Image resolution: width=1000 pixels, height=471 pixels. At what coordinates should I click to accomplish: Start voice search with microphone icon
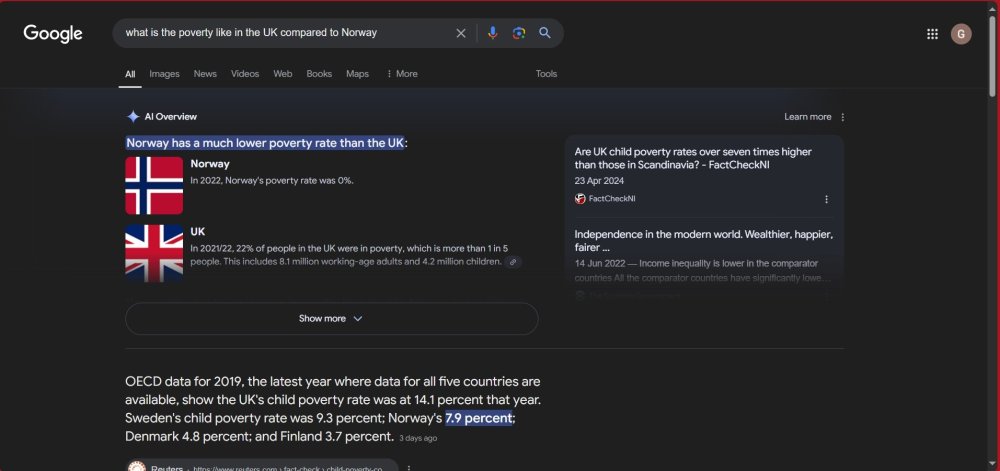pos(492,33)
